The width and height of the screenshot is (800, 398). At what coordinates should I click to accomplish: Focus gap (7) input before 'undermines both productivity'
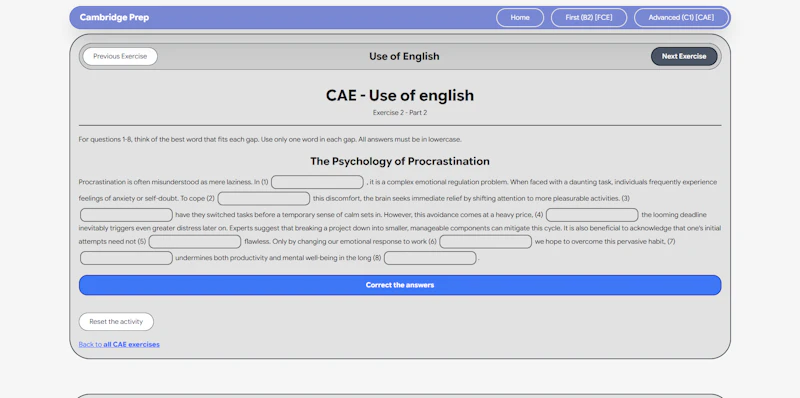coord(127,258)
